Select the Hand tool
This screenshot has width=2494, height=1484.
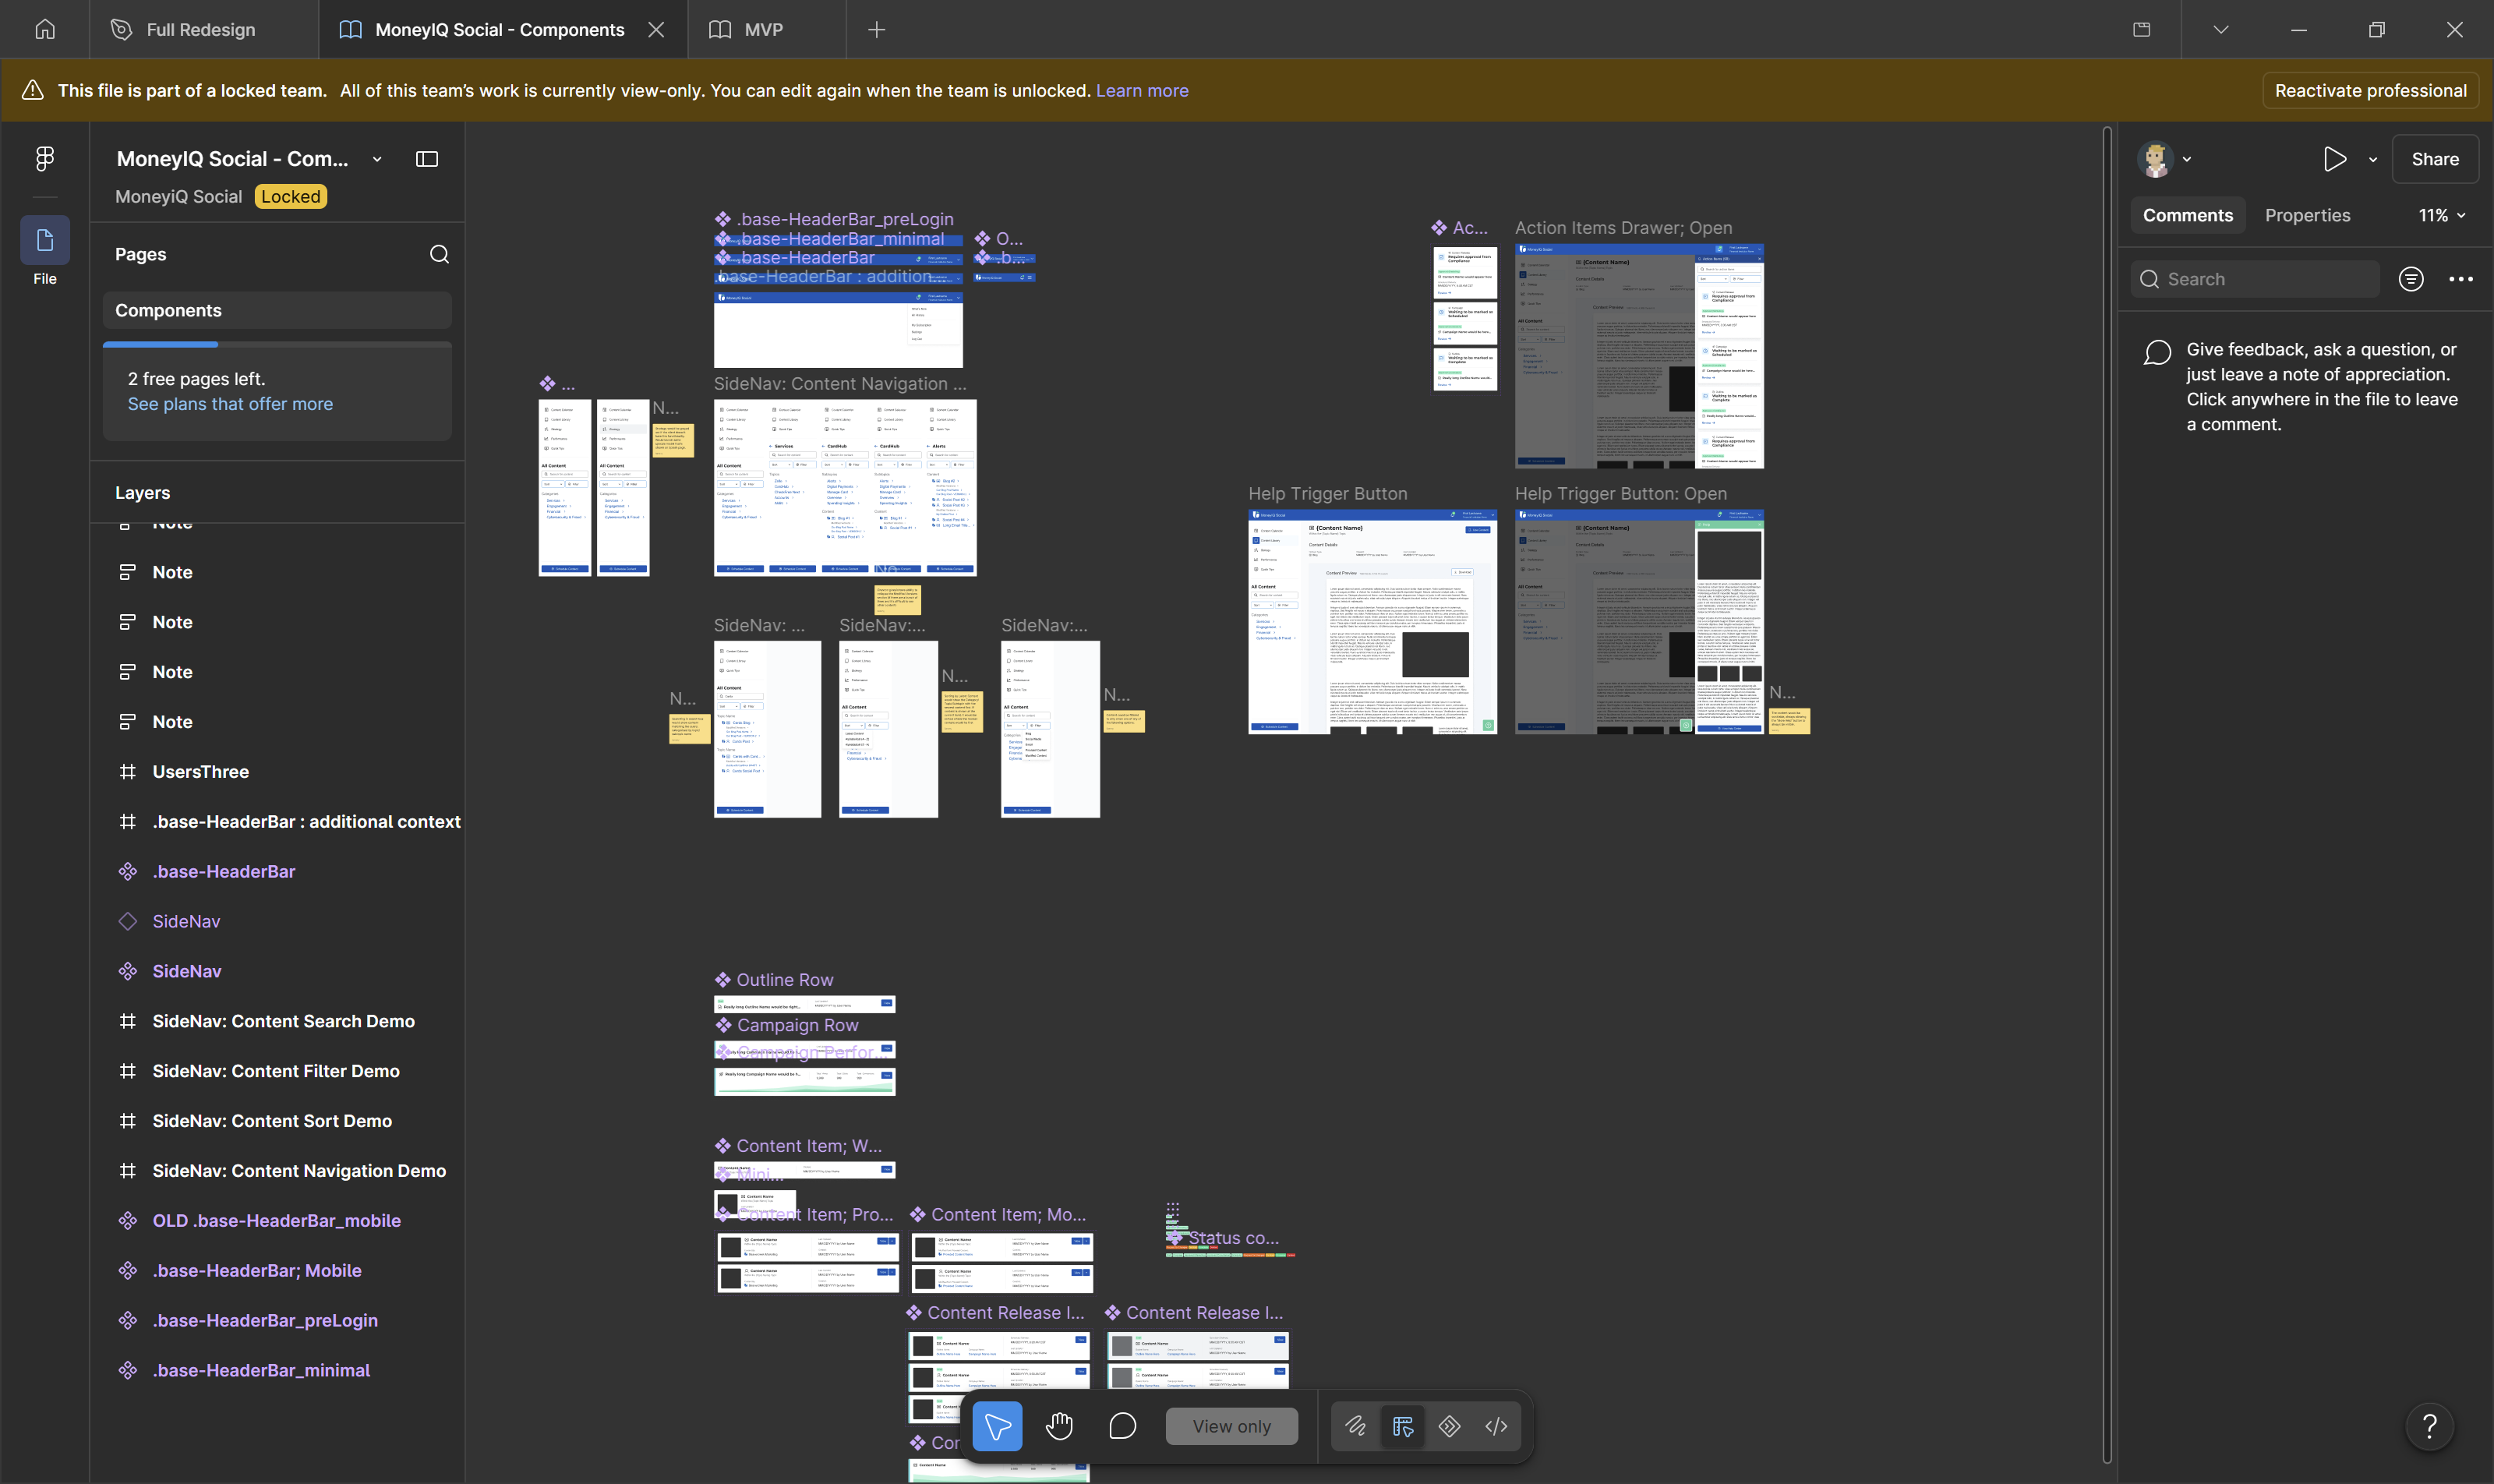pyautogui.click(x=1059, y=1426)
